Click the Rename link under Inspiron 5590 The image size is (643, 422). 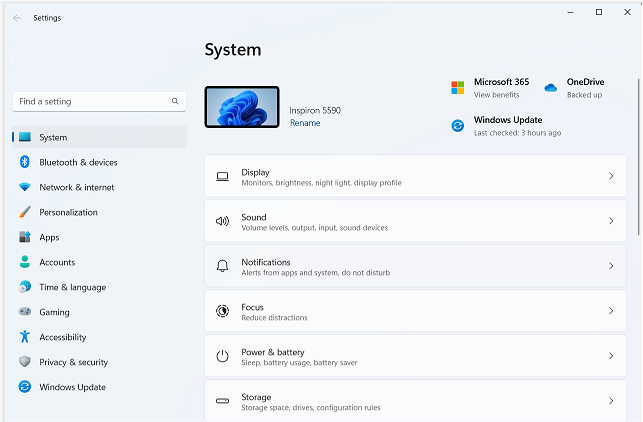[x=305, y=123]
